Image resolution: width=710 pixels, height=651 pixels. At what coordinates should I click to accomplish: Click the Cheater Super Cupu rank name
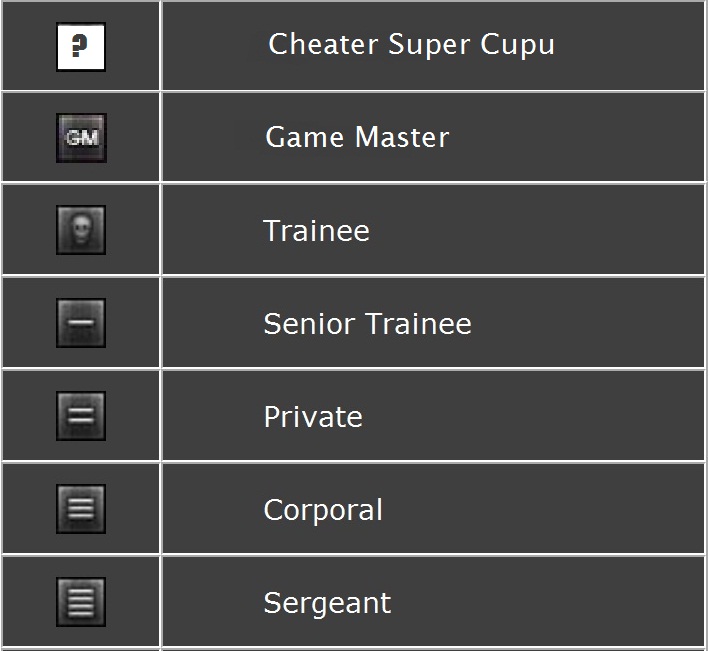coord(411,45)
